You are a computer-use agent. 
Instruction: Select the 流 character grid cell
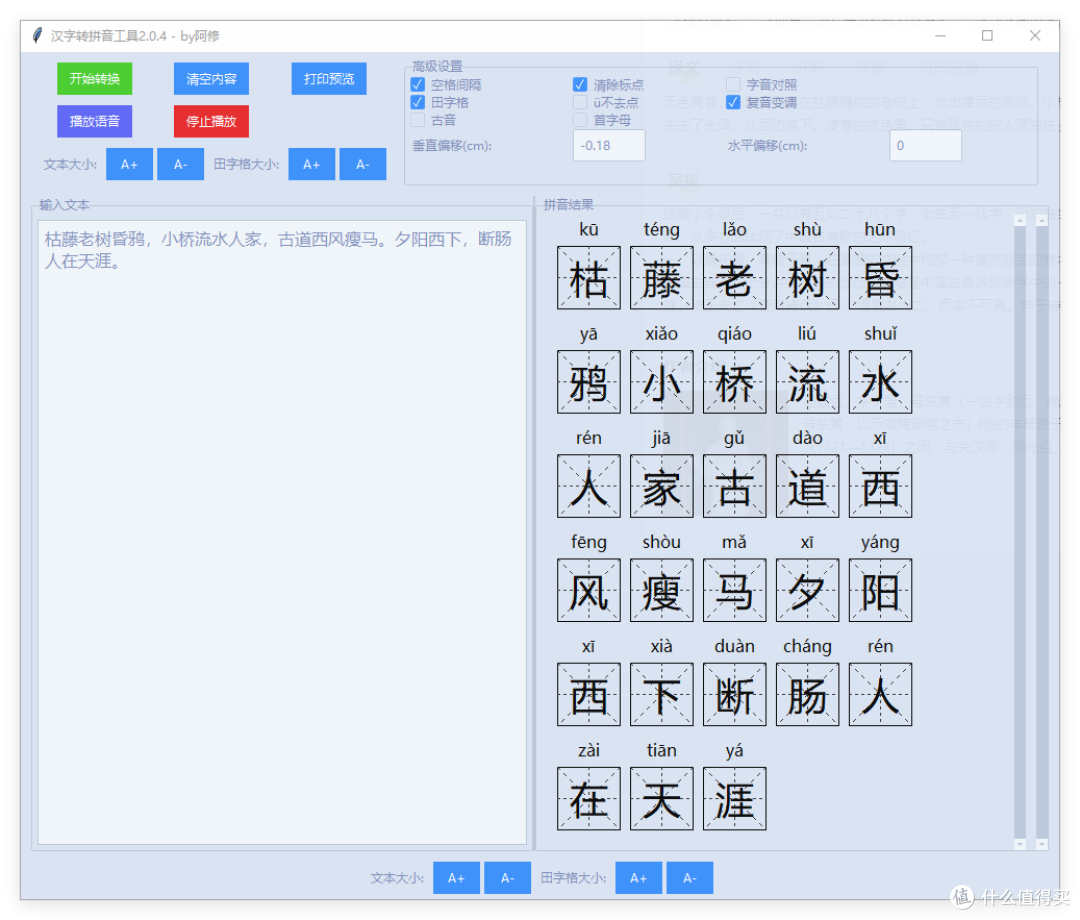(x=807, y=382)
